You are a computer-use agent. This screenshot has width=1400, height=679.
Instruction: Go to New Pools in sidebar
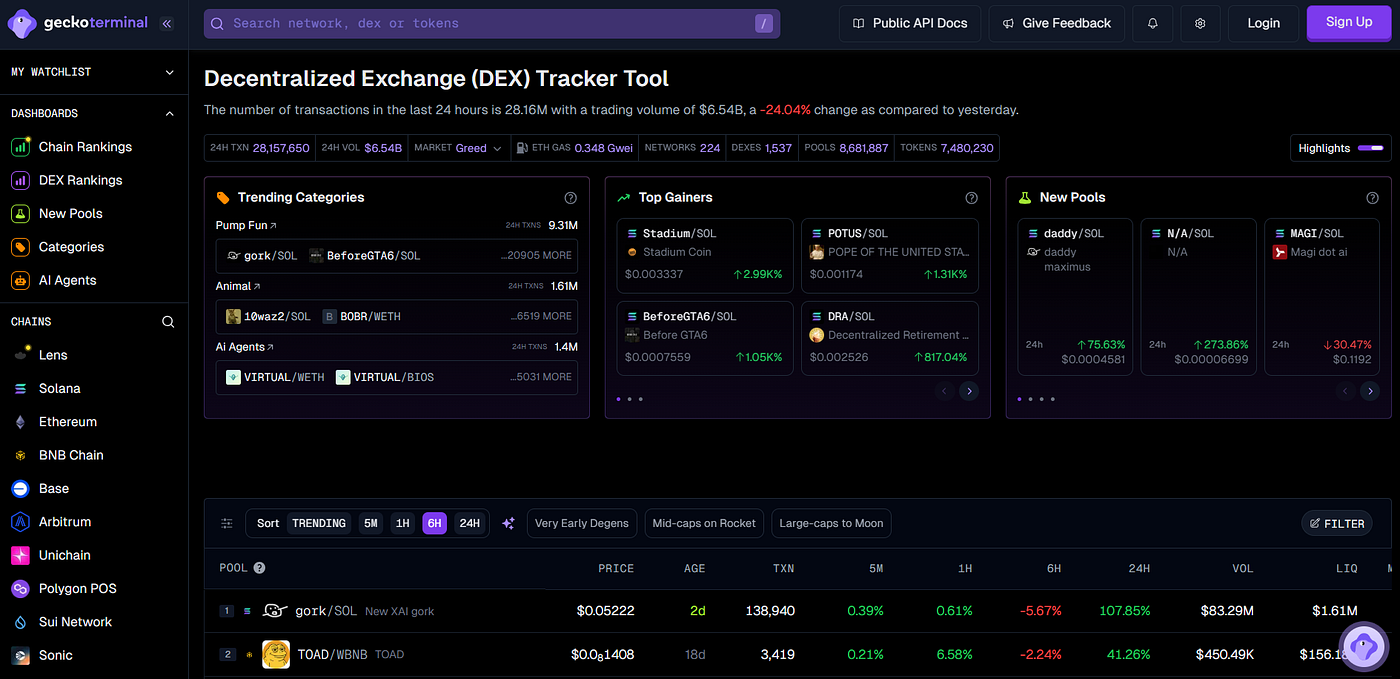(x=70, y=214)
